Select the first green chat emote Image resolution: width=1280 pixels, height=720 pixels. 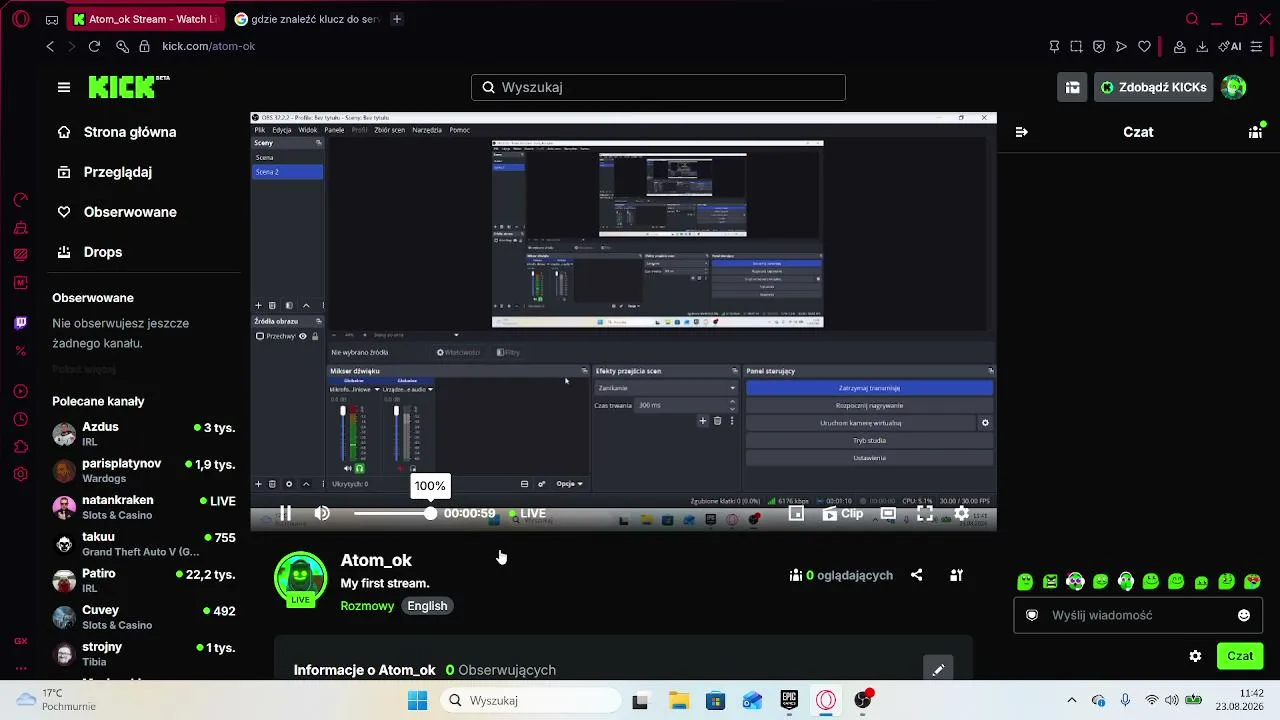pos(1025,582)
